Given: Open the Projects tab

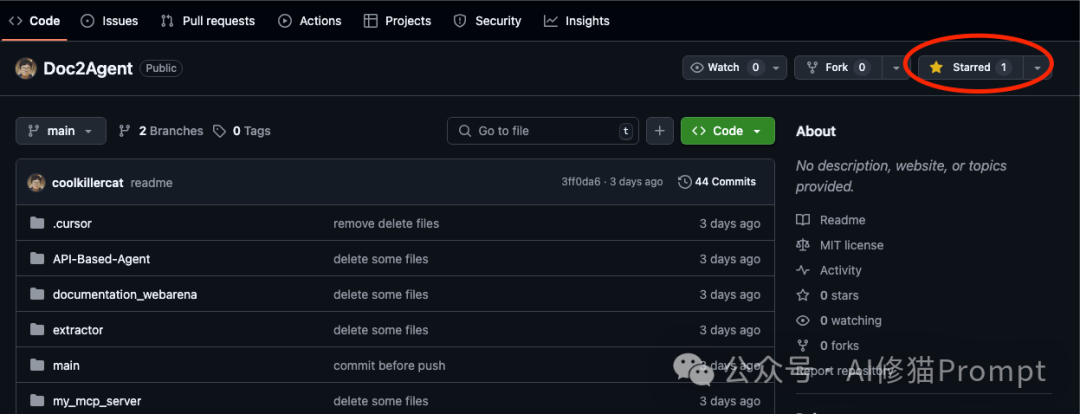Looking at the screenshot, I should click(x=397, y=21).
